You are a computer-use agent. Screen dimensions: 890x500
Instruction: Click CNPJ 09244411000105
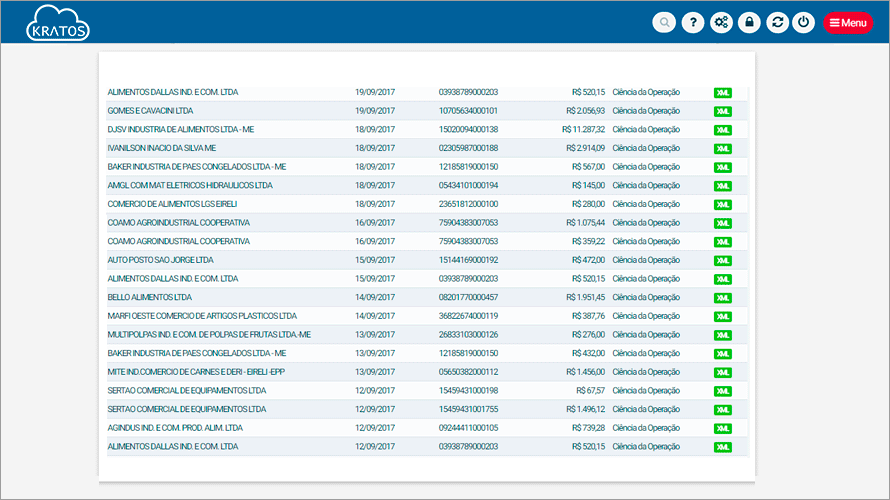click(x=468, y=428)
